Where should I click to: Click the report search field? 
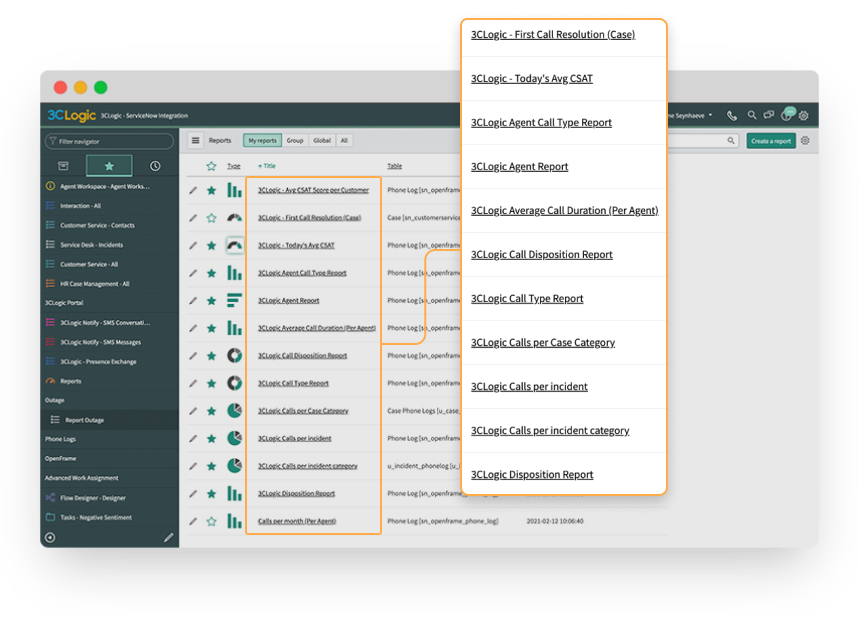703,141
